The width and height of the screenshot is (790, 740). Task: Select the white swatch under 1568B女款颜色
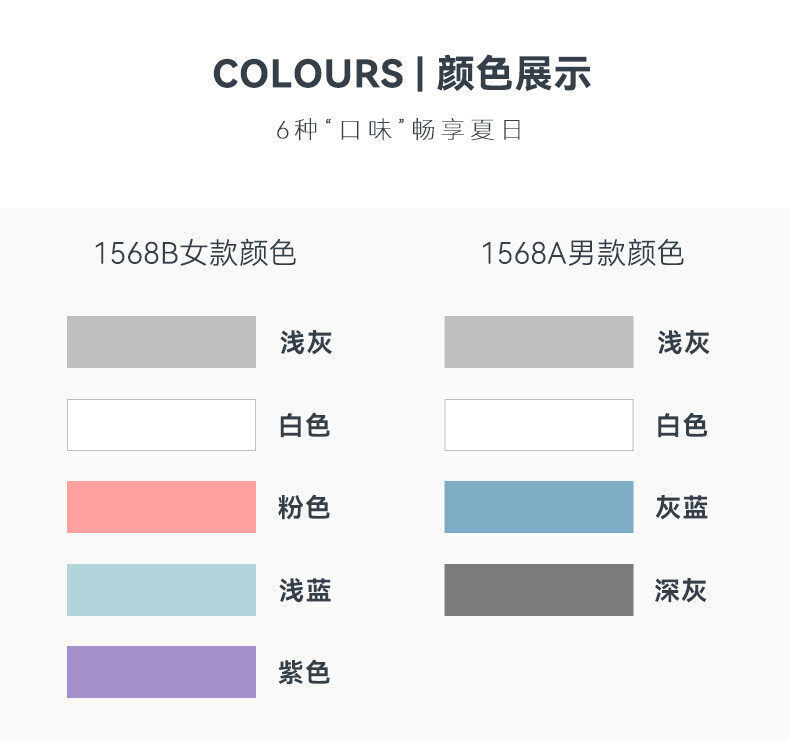pyautogui.click(x=161, y=425)
